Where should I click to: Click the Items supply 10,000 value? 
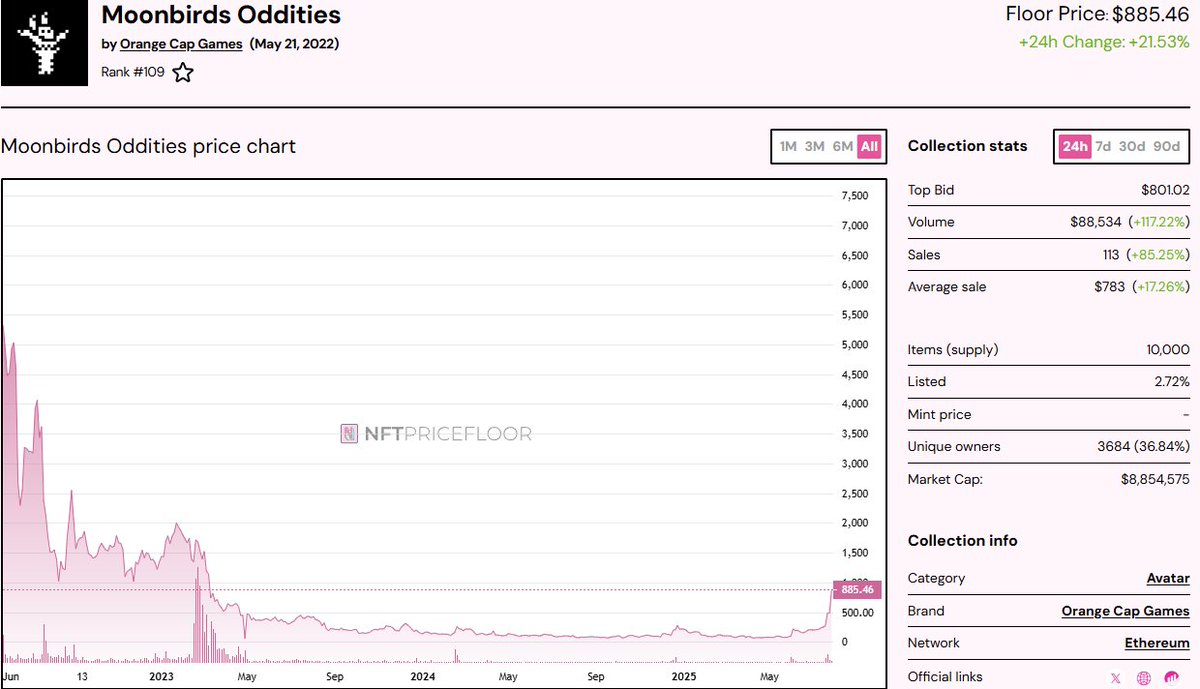point(1169,349)
